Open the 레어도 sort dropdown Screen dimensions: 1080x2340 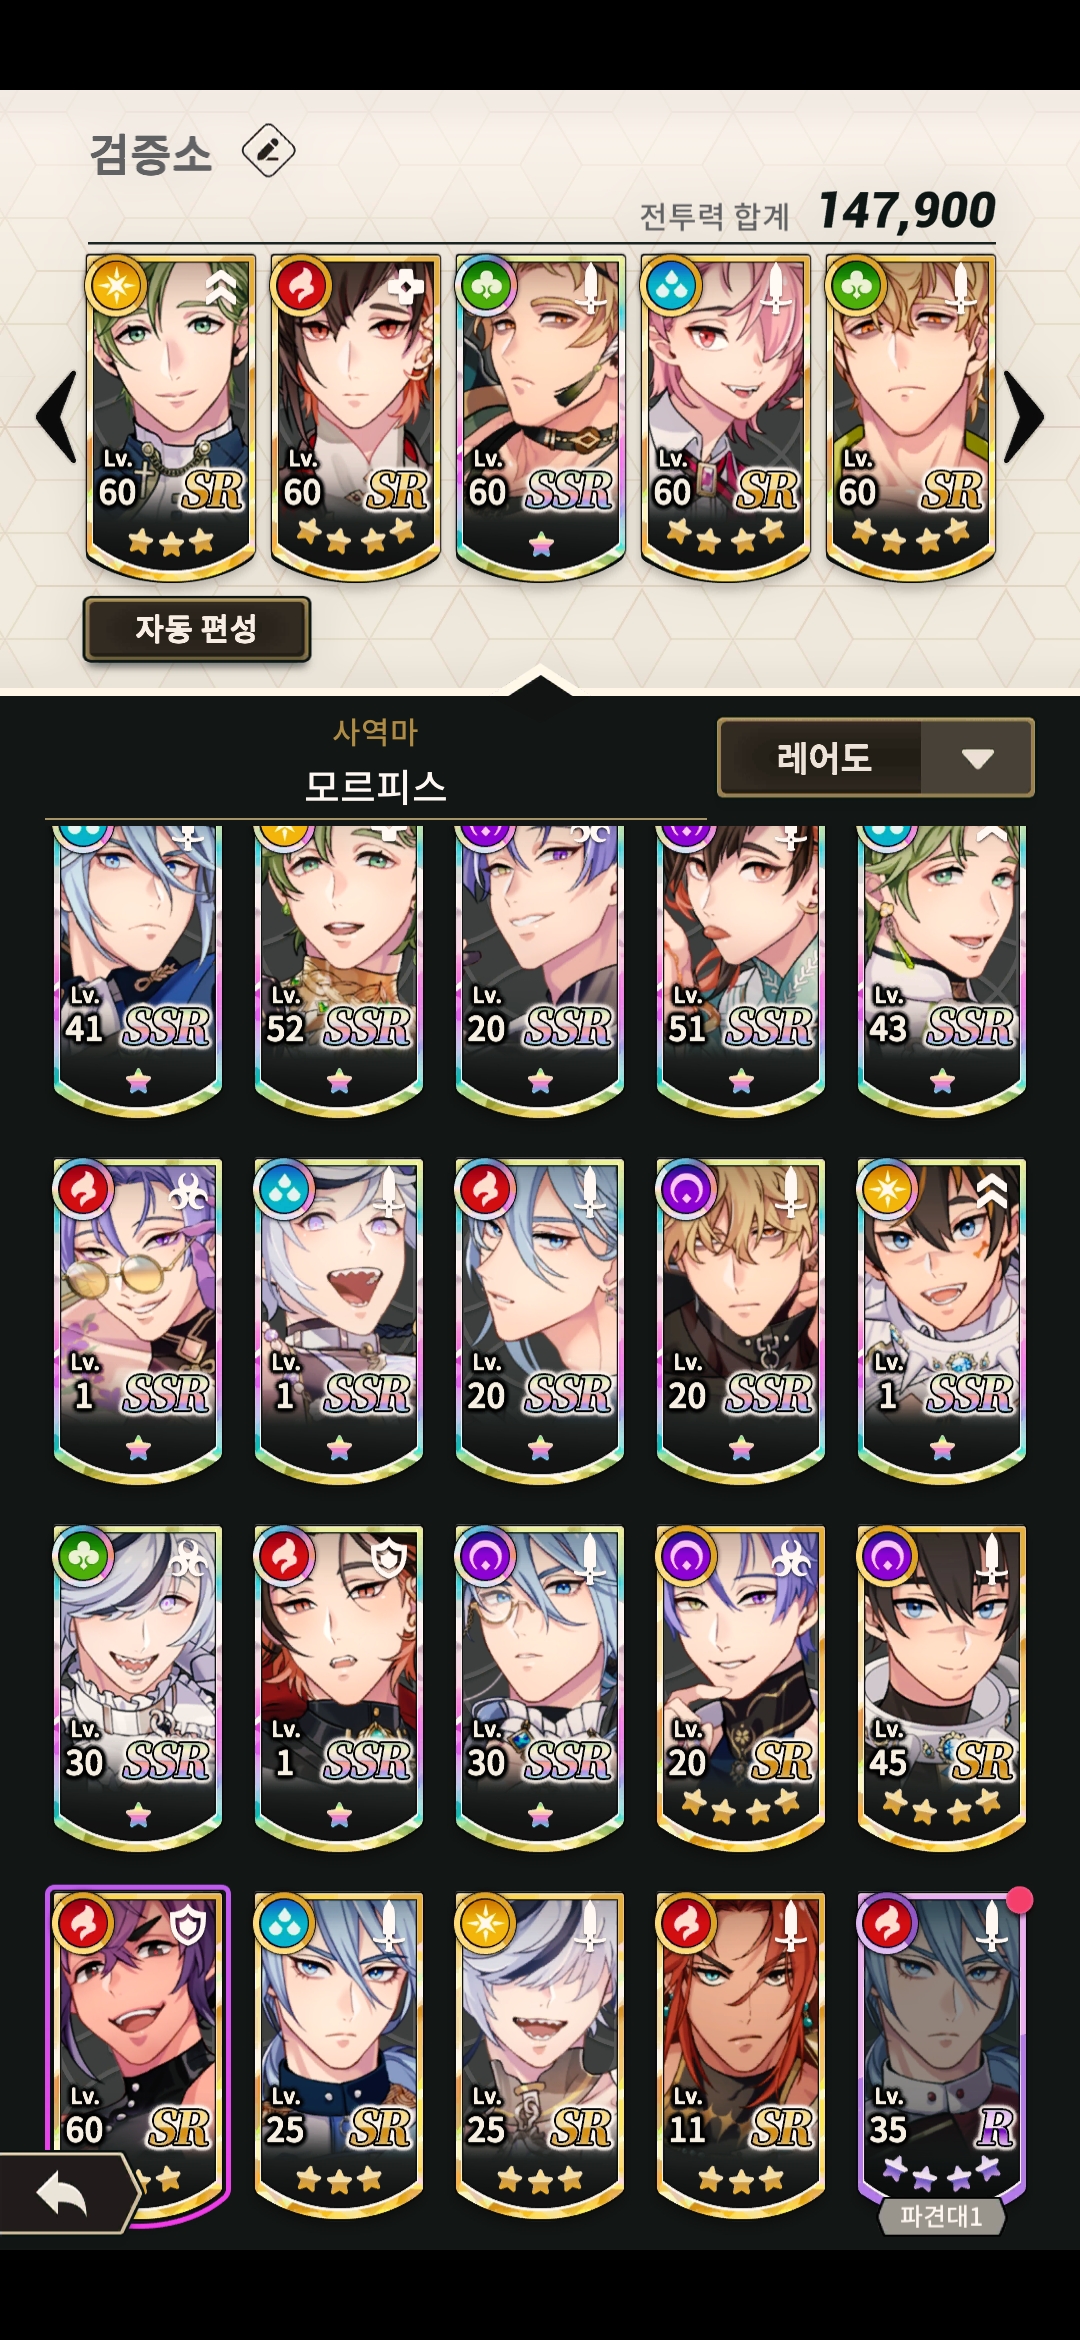coord(876,757)
